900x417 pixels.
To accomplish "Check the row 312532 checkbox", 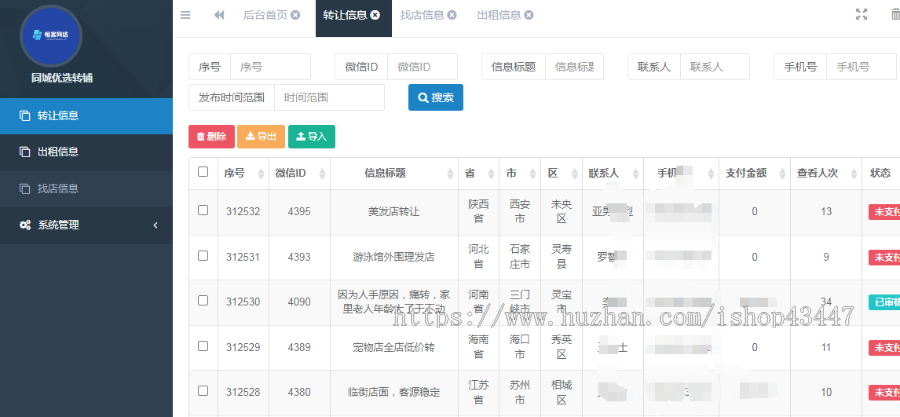I will coord(203,210).
